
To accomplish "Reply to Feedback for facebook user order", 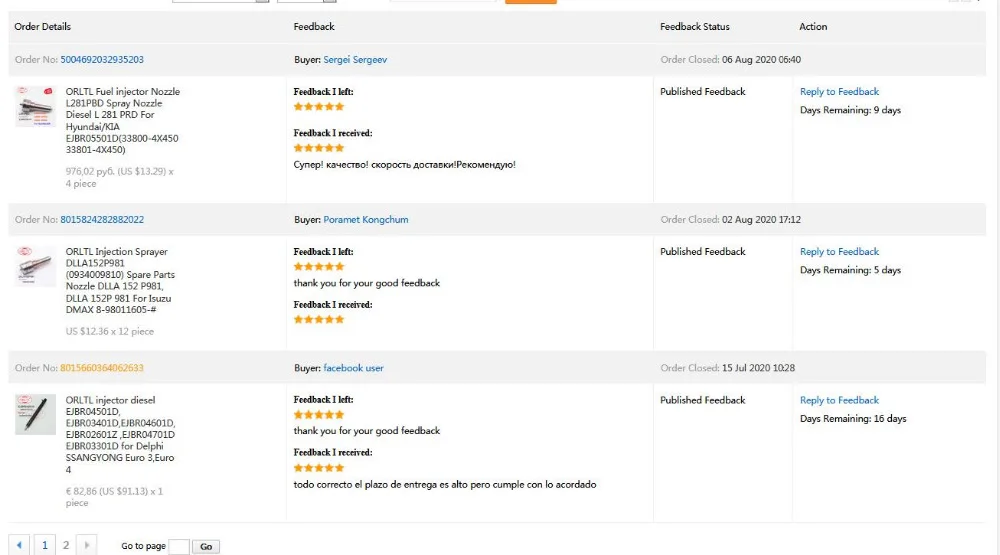I will coord(839,400).
